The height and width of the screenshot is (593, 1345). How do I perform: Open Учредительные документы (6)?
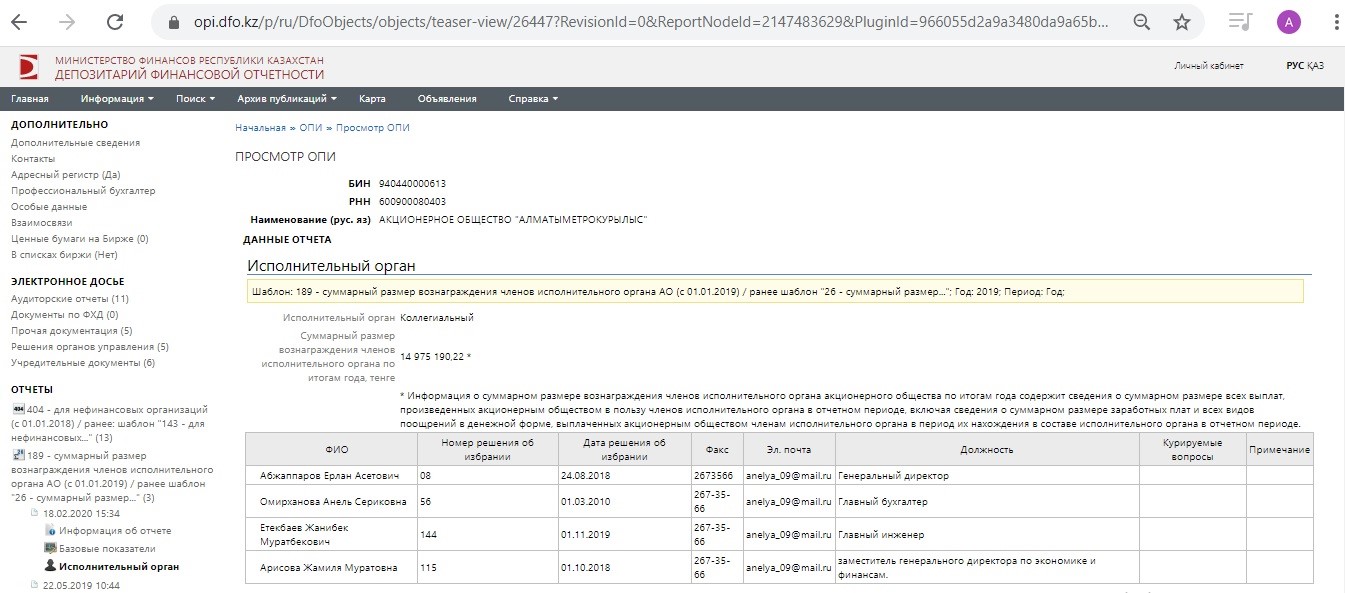click(x=83, y=363)
